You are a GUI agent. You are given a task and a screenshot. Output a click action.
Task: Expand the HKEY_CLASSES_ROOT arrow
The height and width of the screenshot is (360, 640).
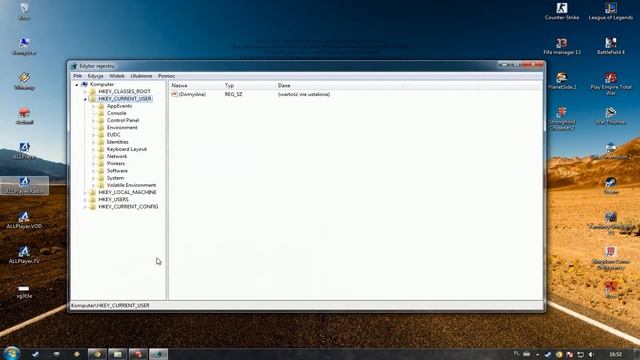[85, 92]
